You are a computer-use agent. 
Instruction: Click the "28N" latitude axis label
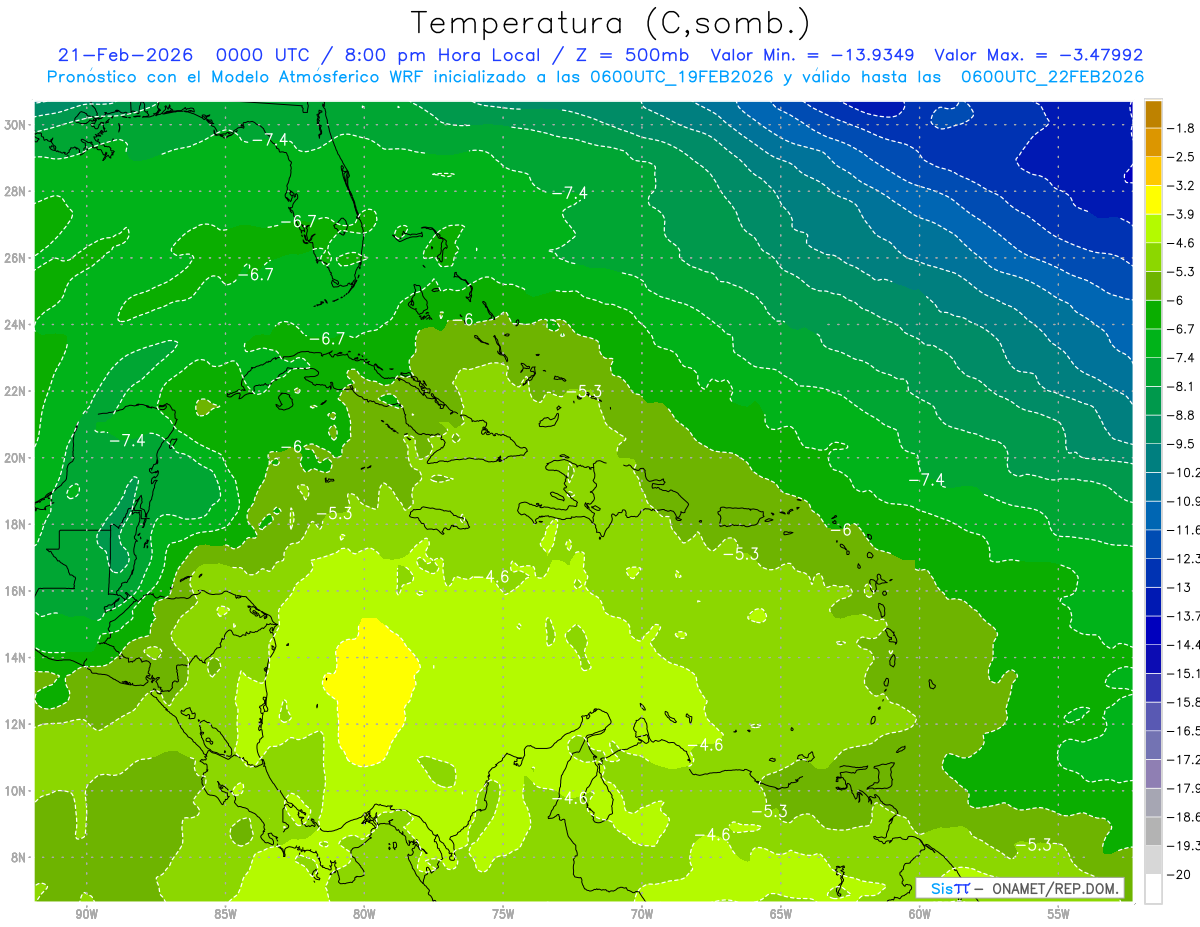tap(17, 191)
